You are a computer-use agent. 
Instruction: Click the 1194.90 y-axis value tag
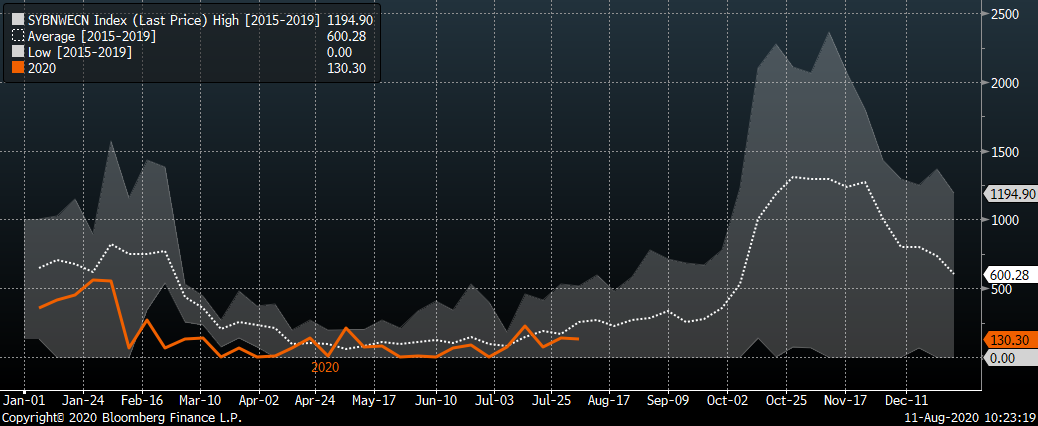point(1010,193)
